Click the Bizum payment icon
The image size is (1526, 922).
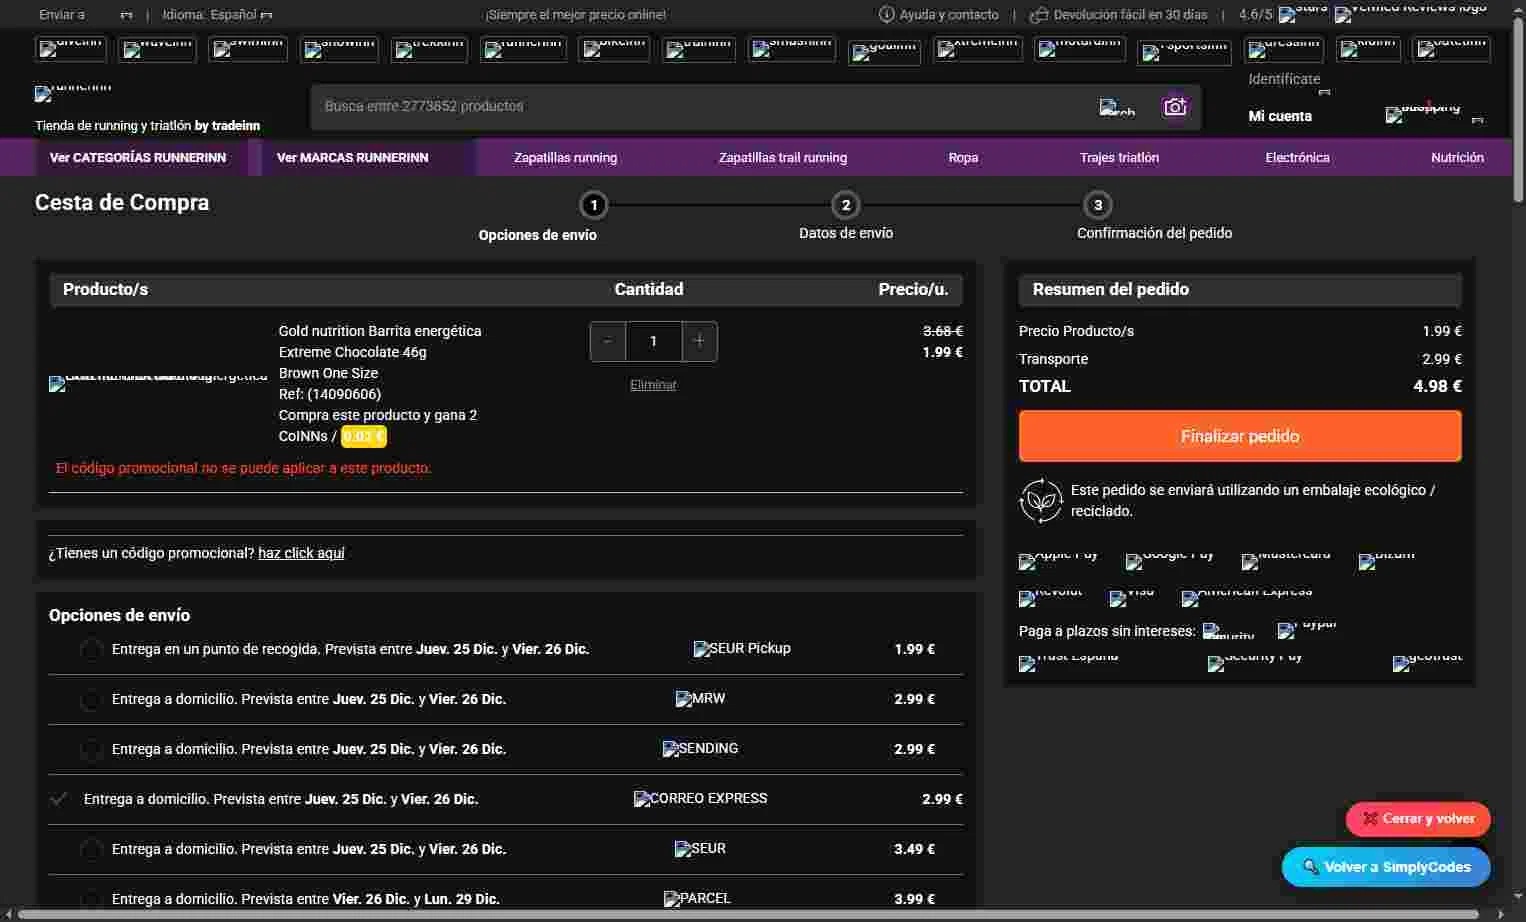1386,561
